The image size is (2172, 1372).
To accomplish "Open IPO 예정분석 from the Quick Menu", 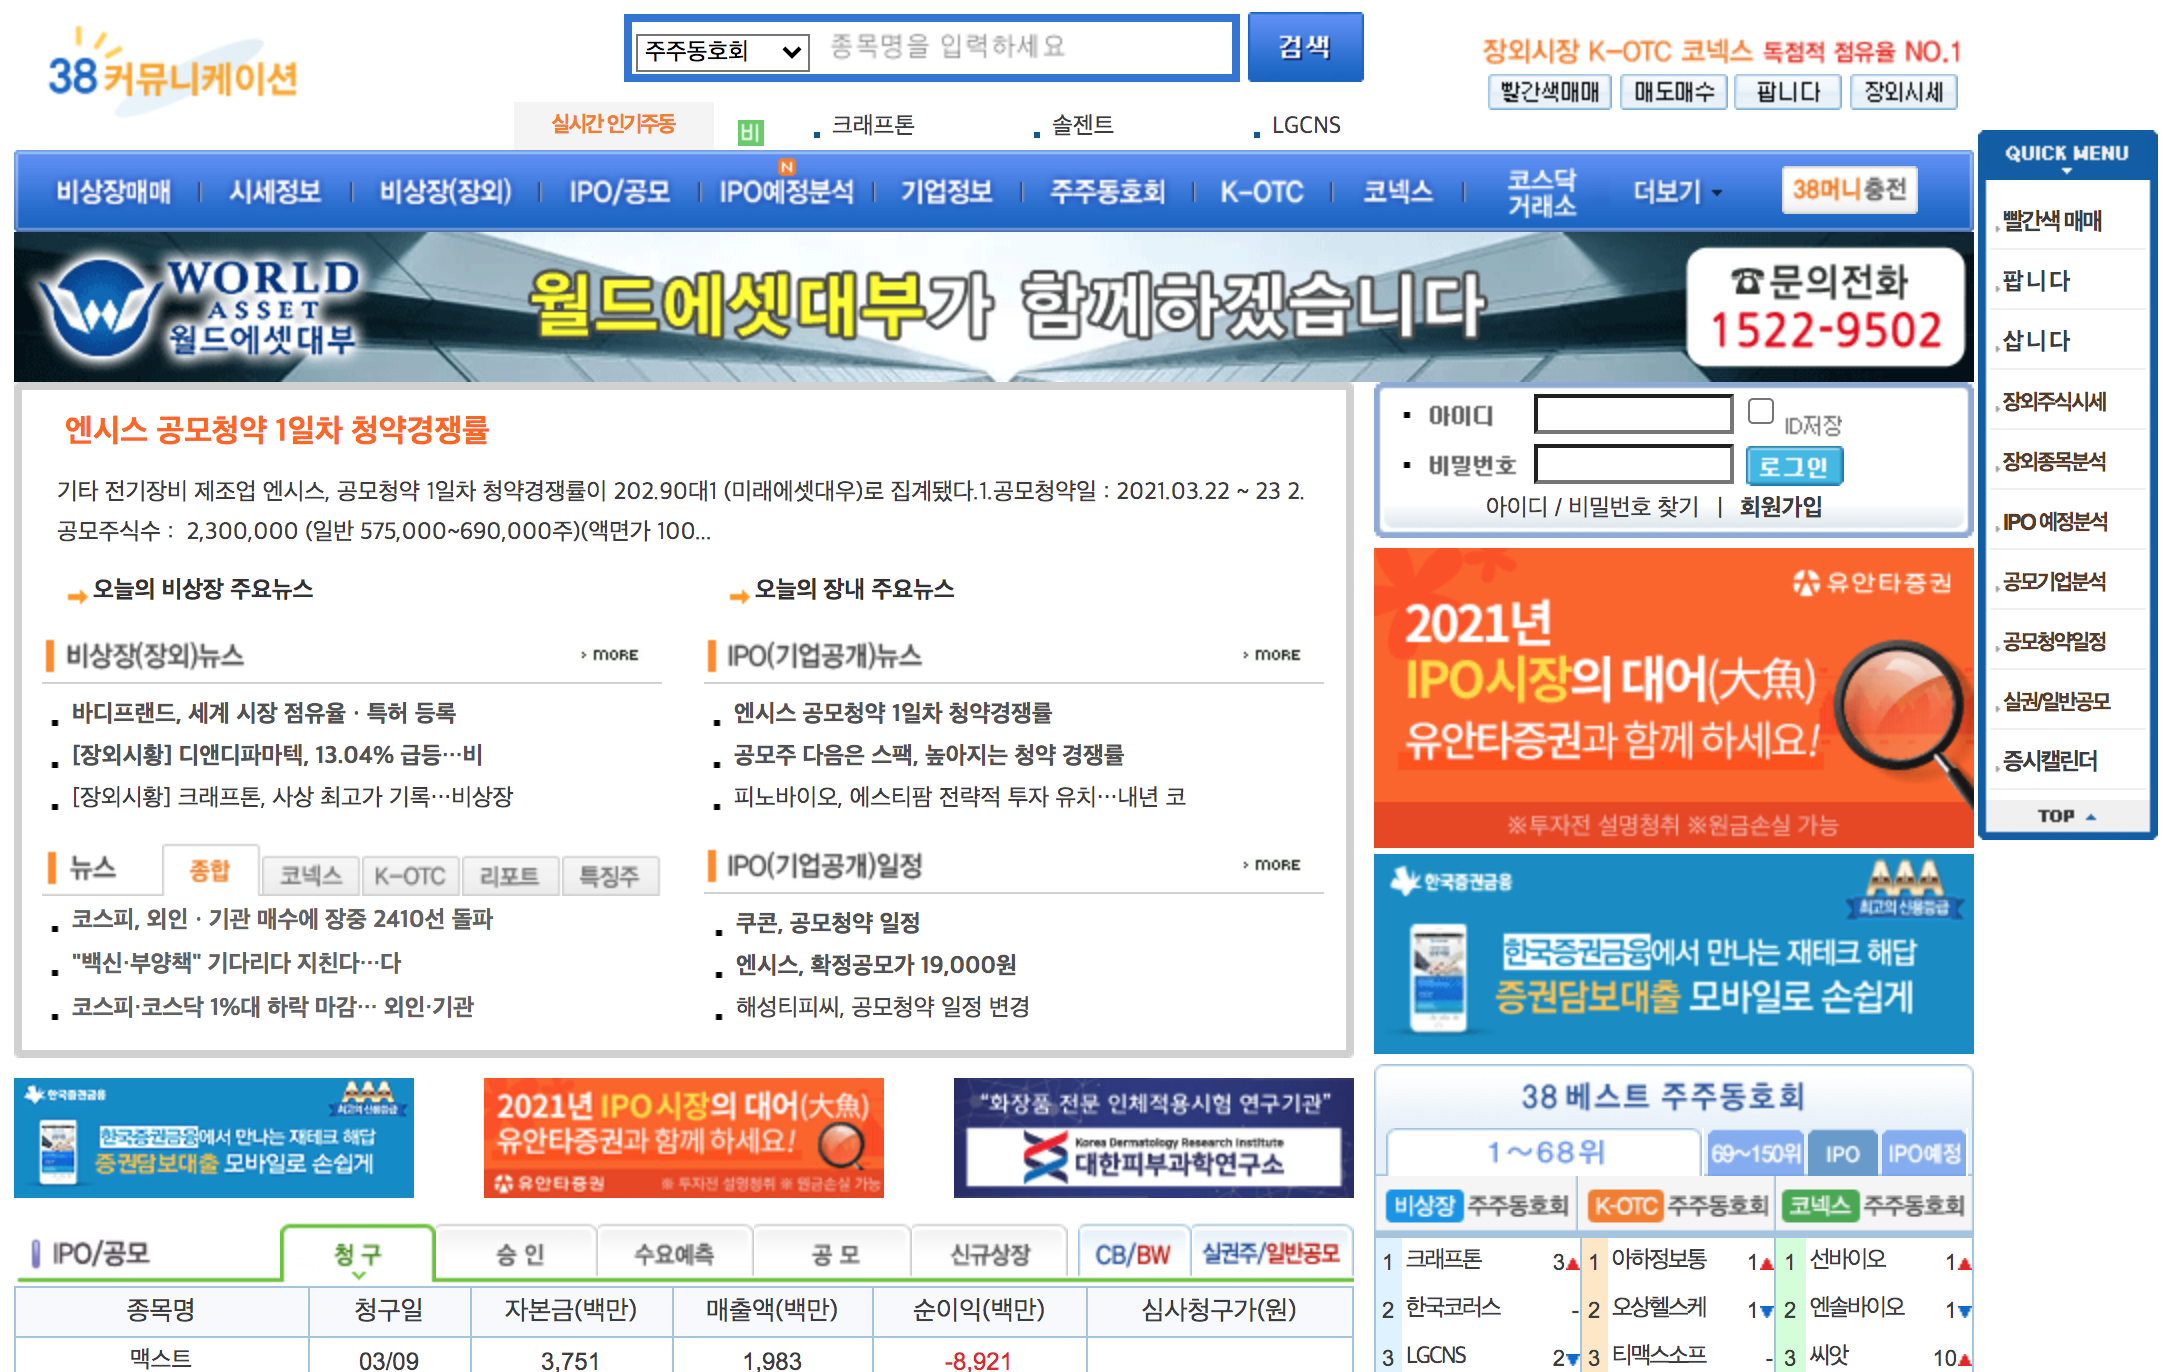I will (2057, 521).
